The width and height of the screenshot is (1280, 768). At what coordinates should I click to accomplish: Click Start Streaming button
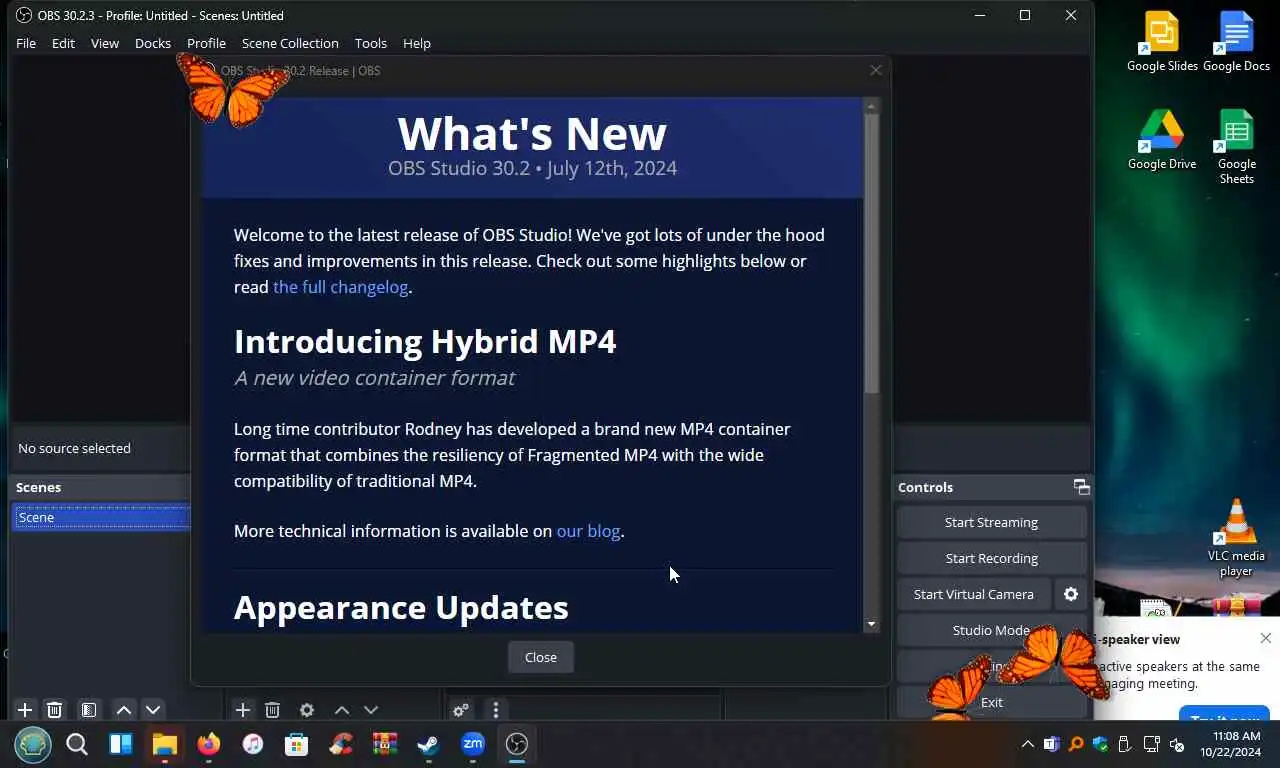pos(991,522)
